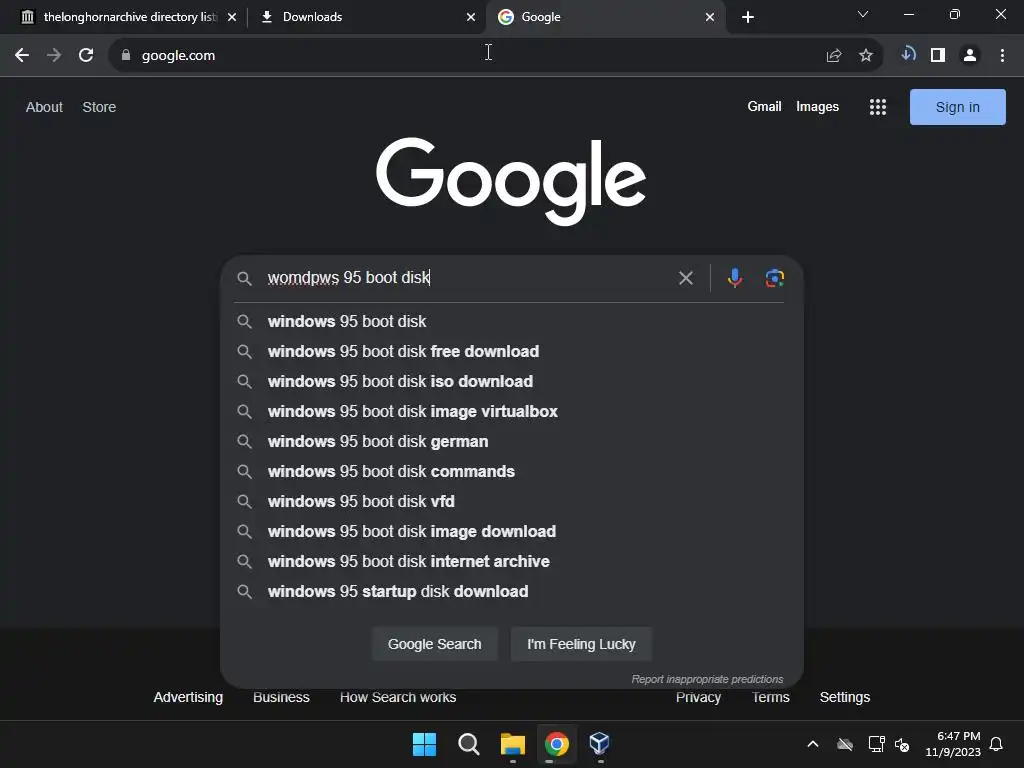This screenshot has width=1024, height=768.
Task: Close the thelonghornarchive tab
Action: click(x=232, y=17)
